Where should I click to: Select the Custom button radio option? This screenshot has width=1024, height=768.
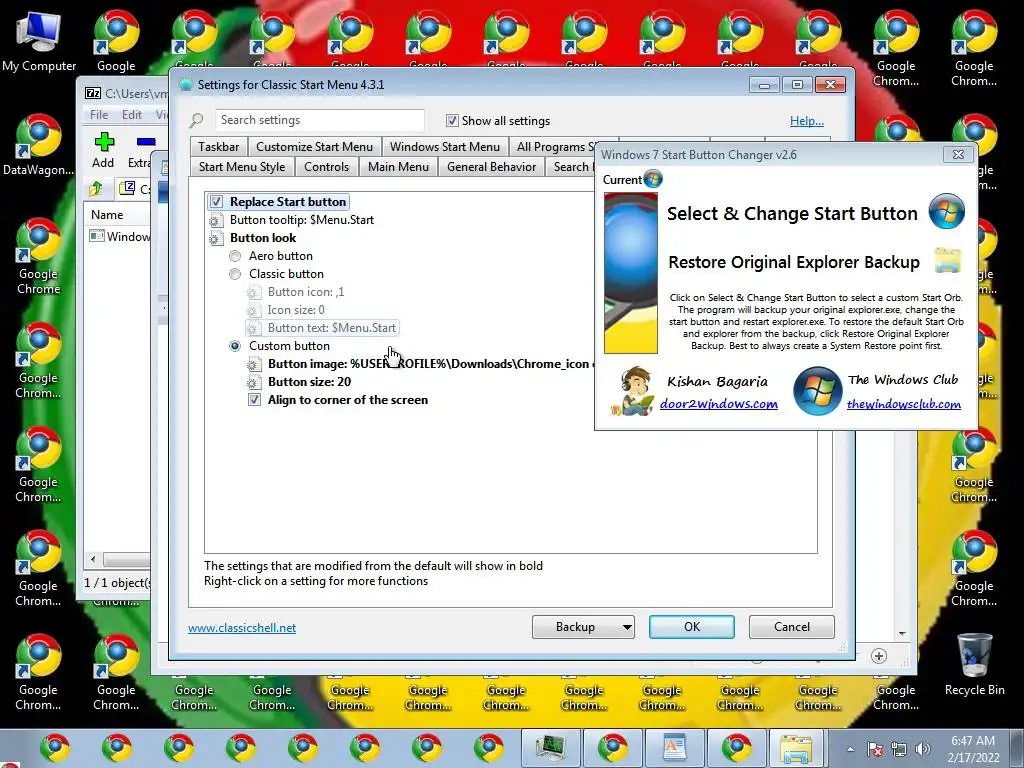tap(235, 346)
